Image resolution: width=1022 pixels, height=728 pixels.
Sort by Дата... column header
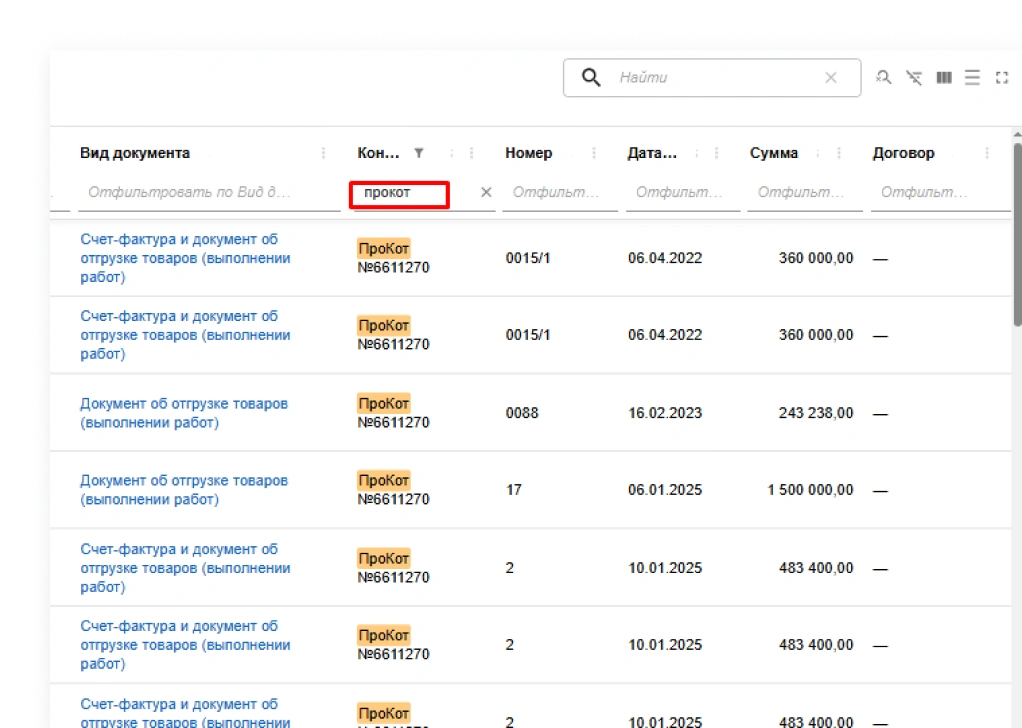click(652, 153)
